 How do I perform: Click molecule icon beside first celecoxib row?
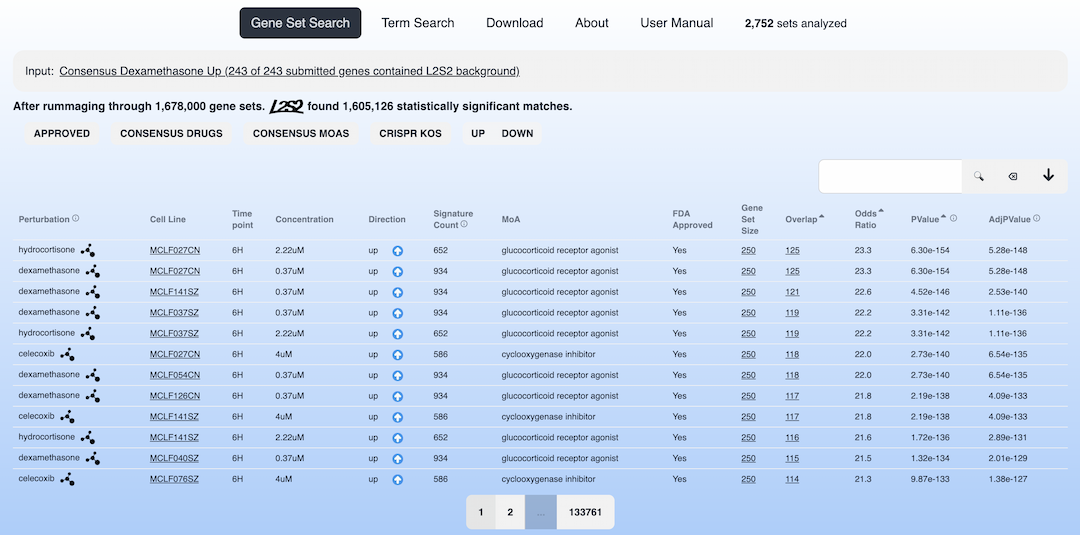67,355
